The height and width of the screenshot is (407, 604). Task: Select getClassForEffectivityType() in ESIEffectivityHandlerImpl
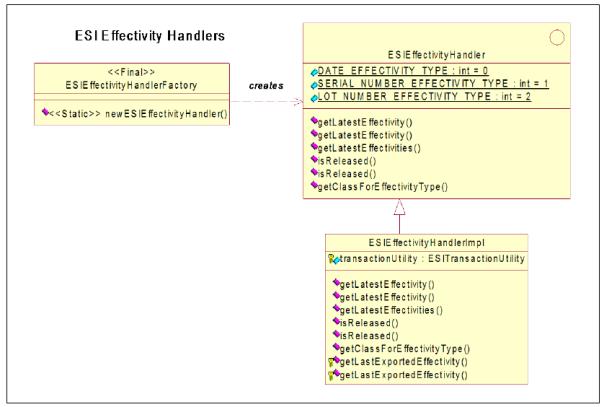(405, 349)
